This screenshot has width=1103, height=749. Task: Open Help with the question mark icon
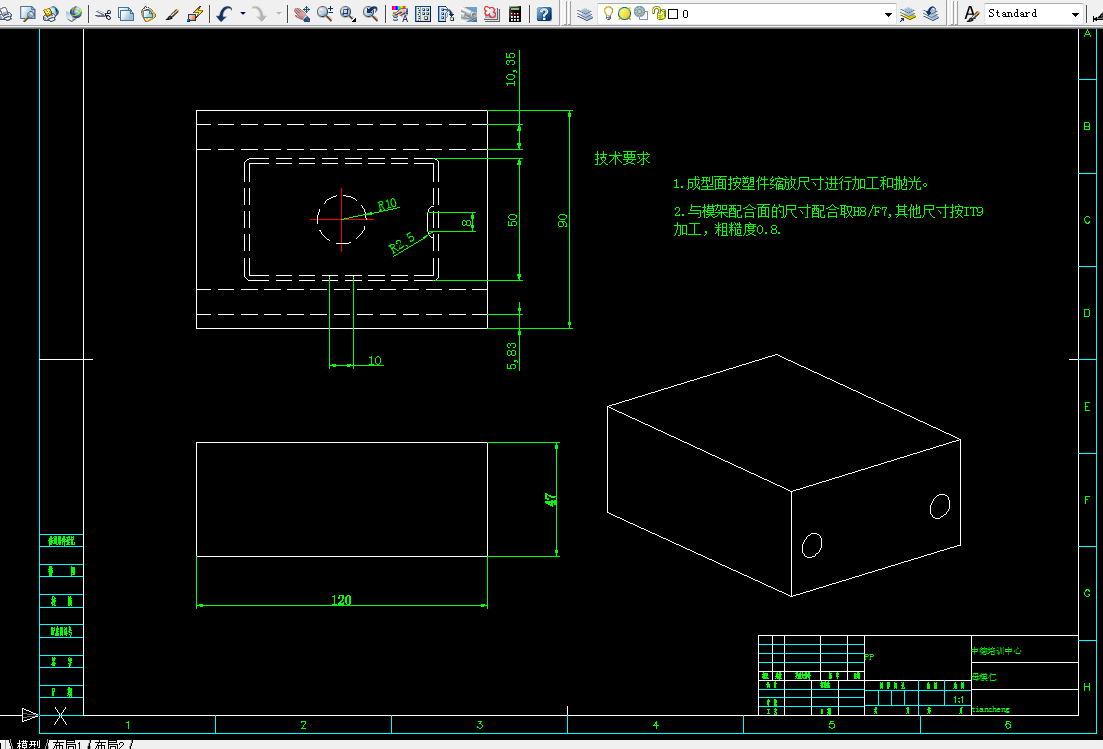coord(544,13)
